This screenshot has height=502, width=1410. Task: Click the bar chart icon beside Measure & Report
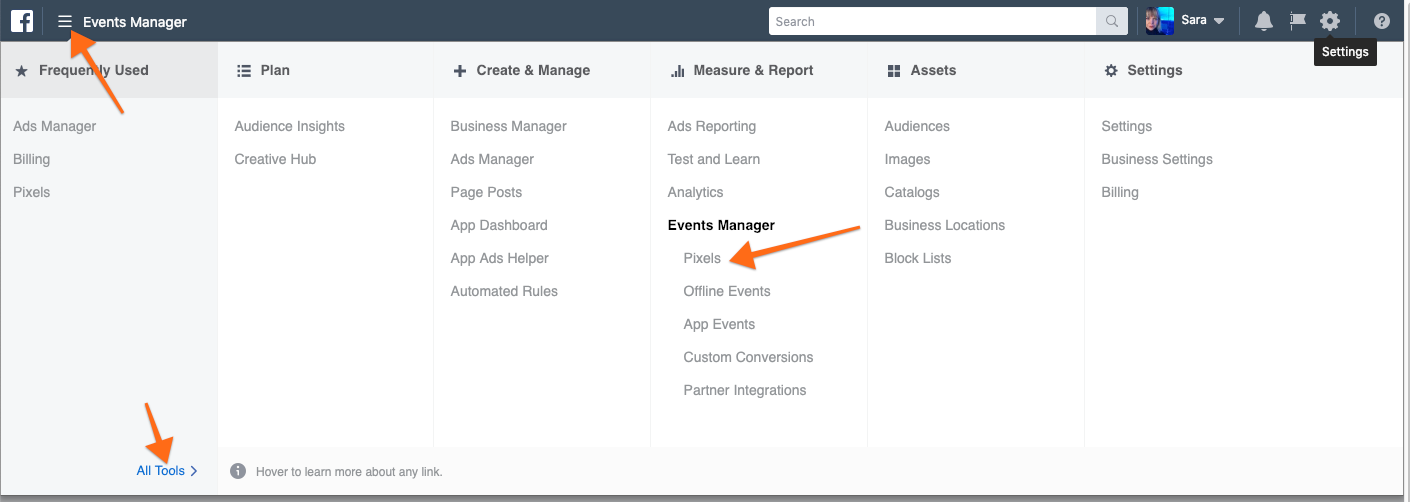click(x=677, y=70)
